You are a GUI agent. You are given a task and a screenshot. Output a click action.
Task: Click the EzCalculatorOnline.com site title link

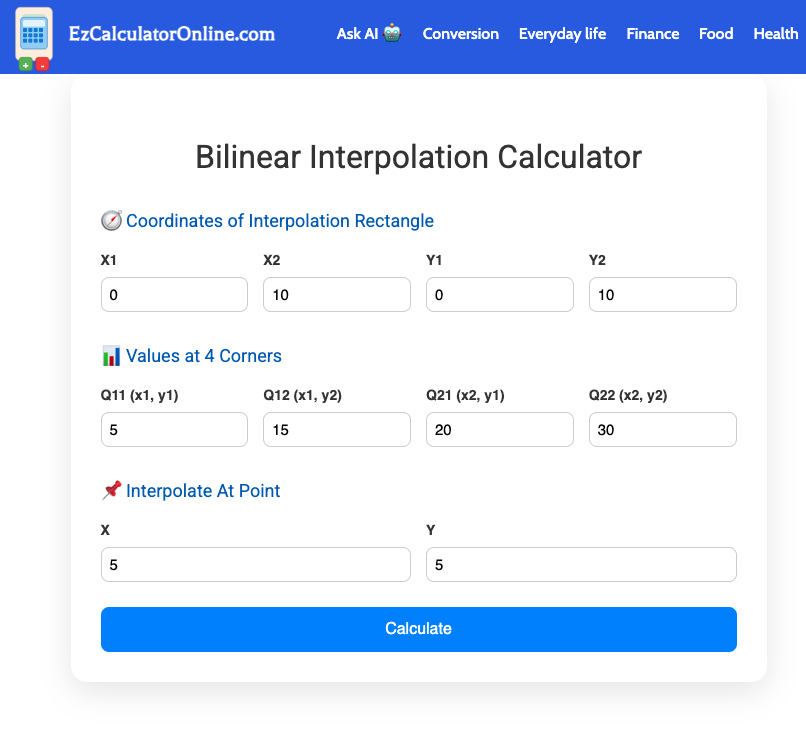point(169,33)
